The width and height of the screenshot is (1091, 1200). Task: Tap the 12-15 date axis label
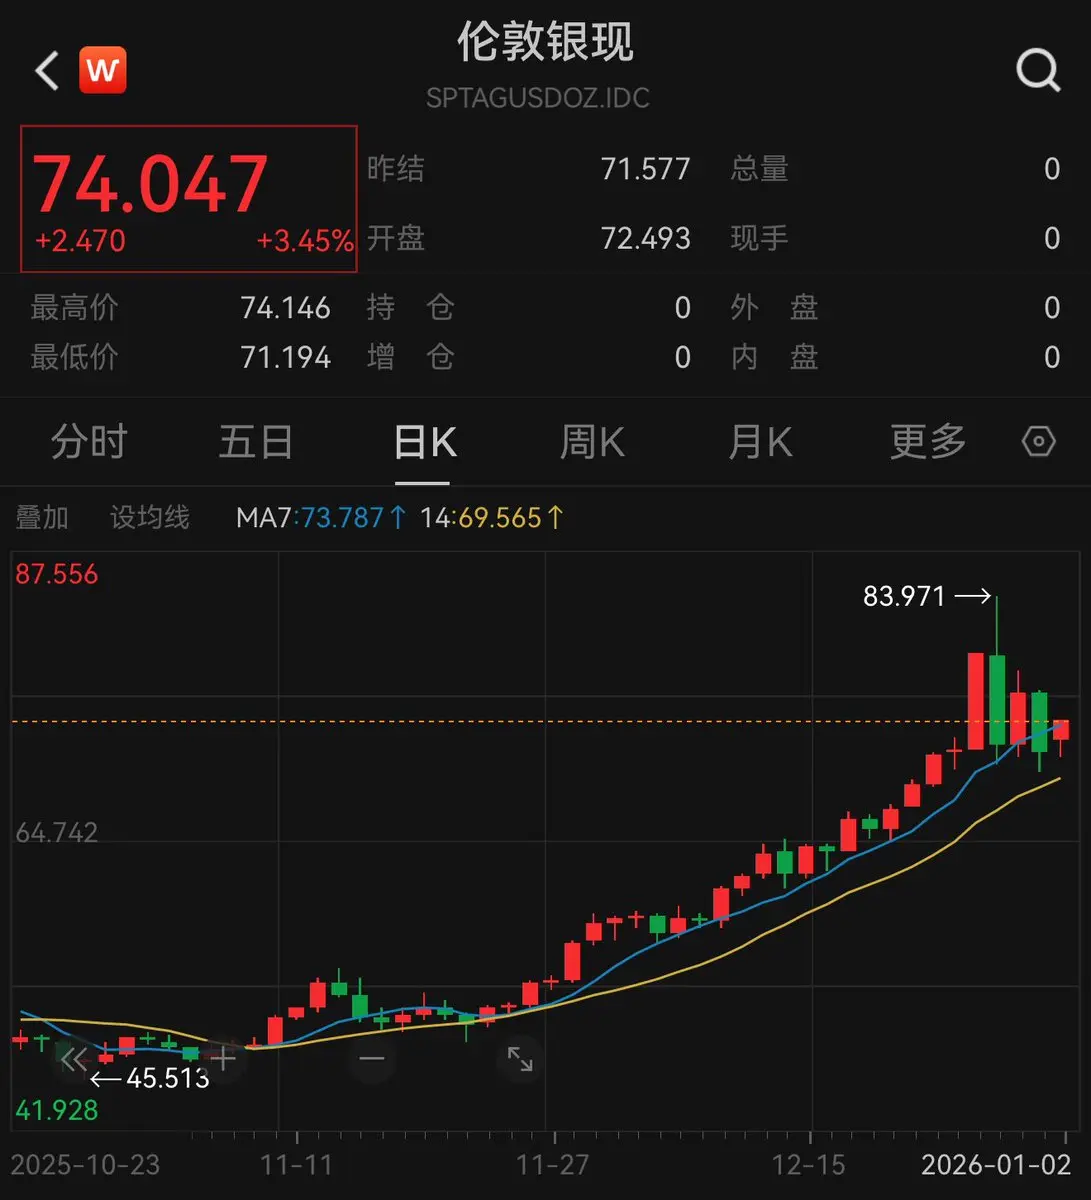[x=809, y=1165]
